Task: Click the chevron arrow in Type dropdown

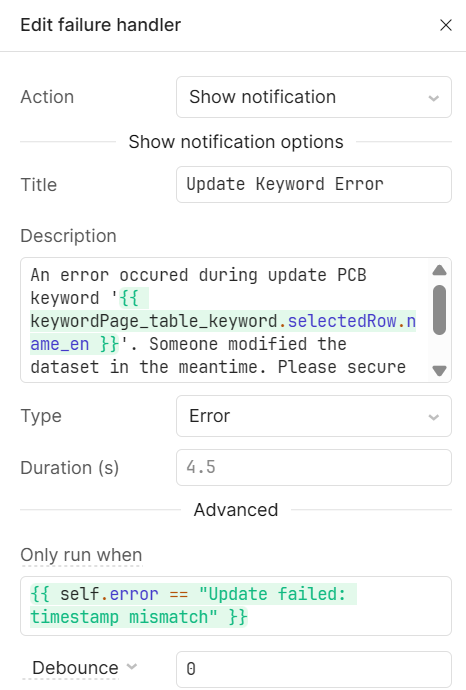Action: (433, 417)
